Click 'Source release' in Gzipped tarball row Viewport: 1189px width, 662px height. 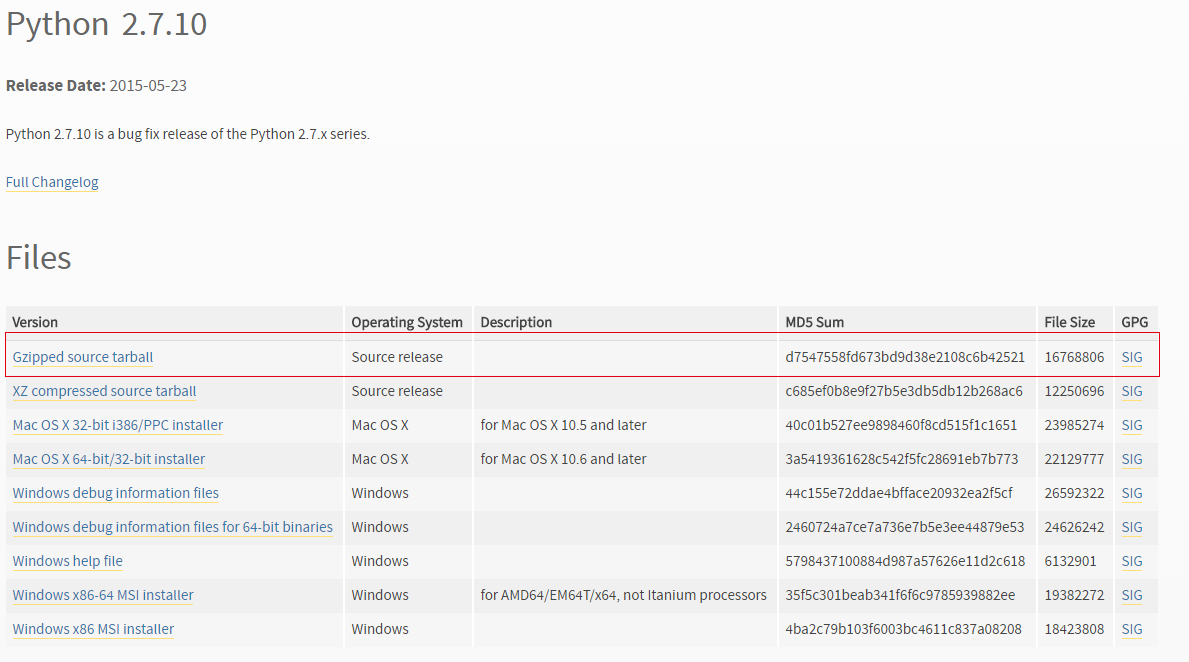pos(397,357)
